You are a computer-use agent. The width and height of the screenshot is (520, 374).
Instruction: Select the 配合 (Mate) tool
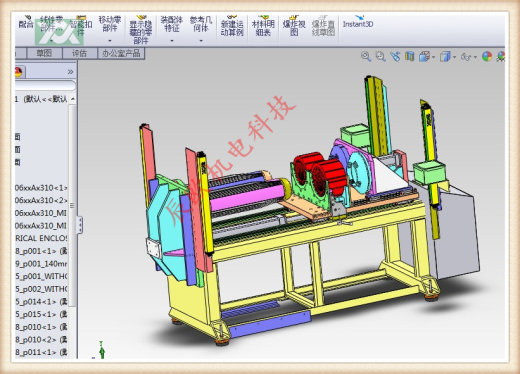[x=26, y=23]
